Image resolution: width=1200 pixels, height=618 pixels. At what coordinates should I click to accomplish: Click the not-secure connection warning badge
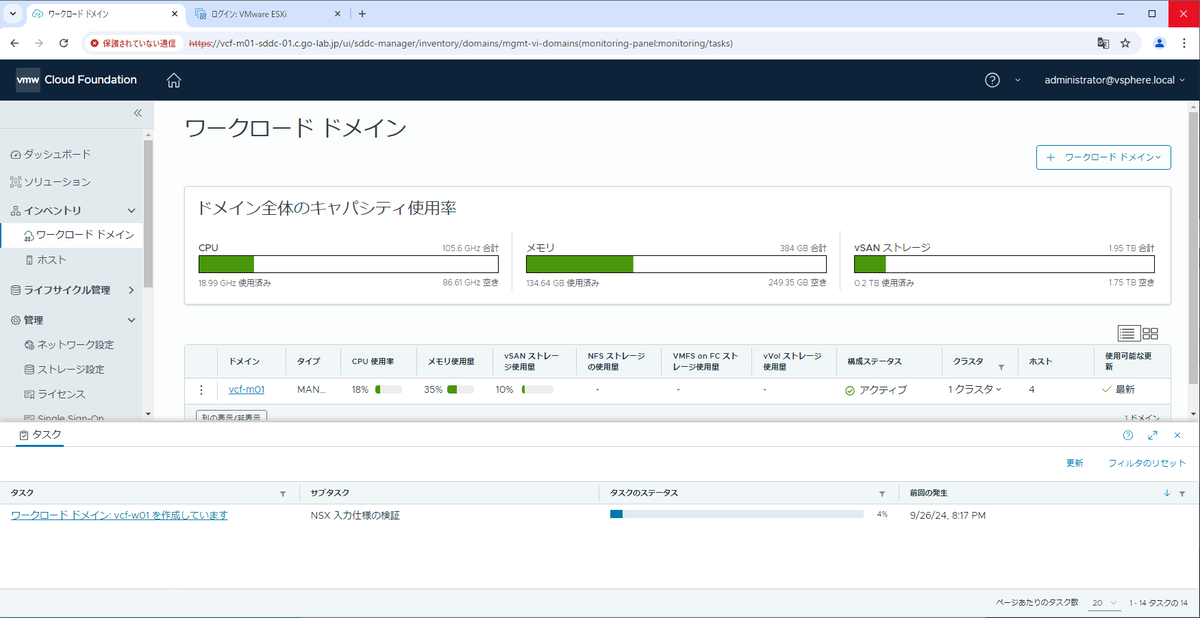click(133, 44)
